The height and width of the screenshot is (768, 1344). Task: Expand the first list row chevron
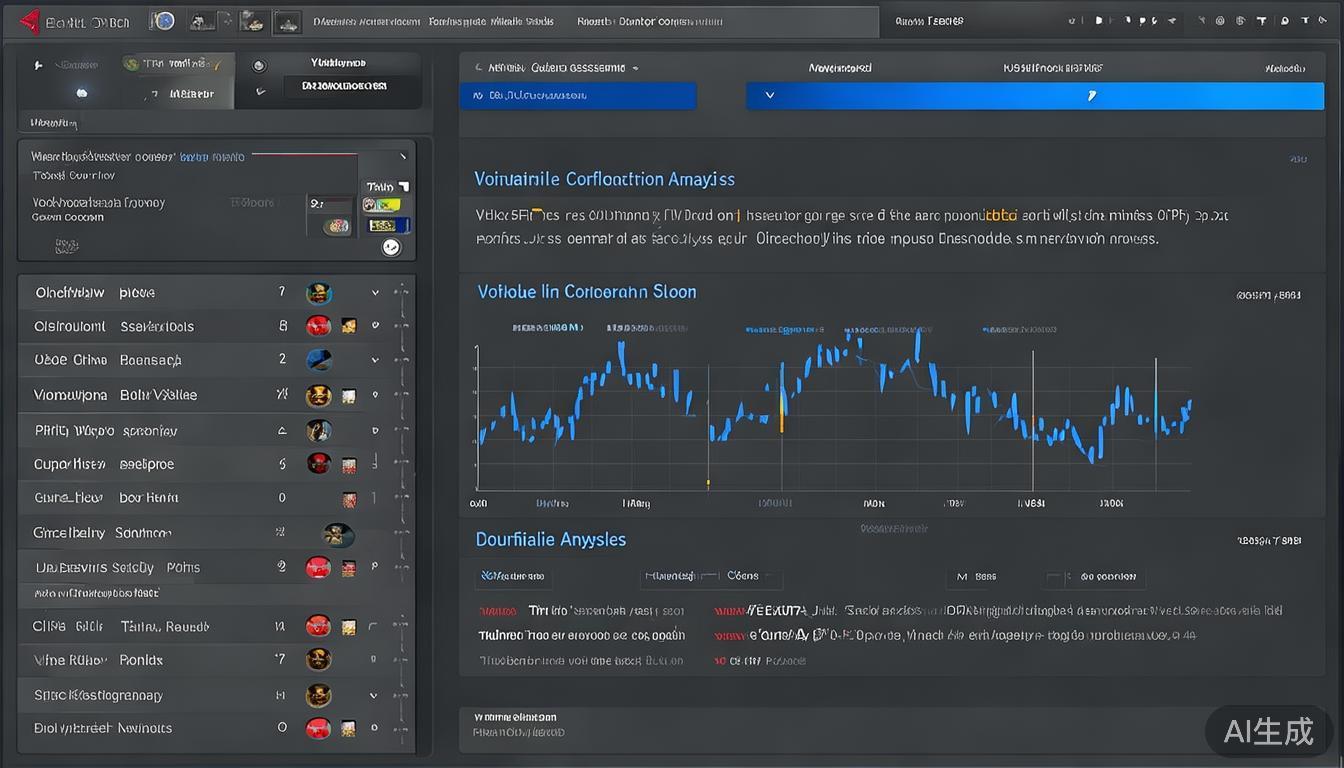pyautogui.click(x=375, y=293)
